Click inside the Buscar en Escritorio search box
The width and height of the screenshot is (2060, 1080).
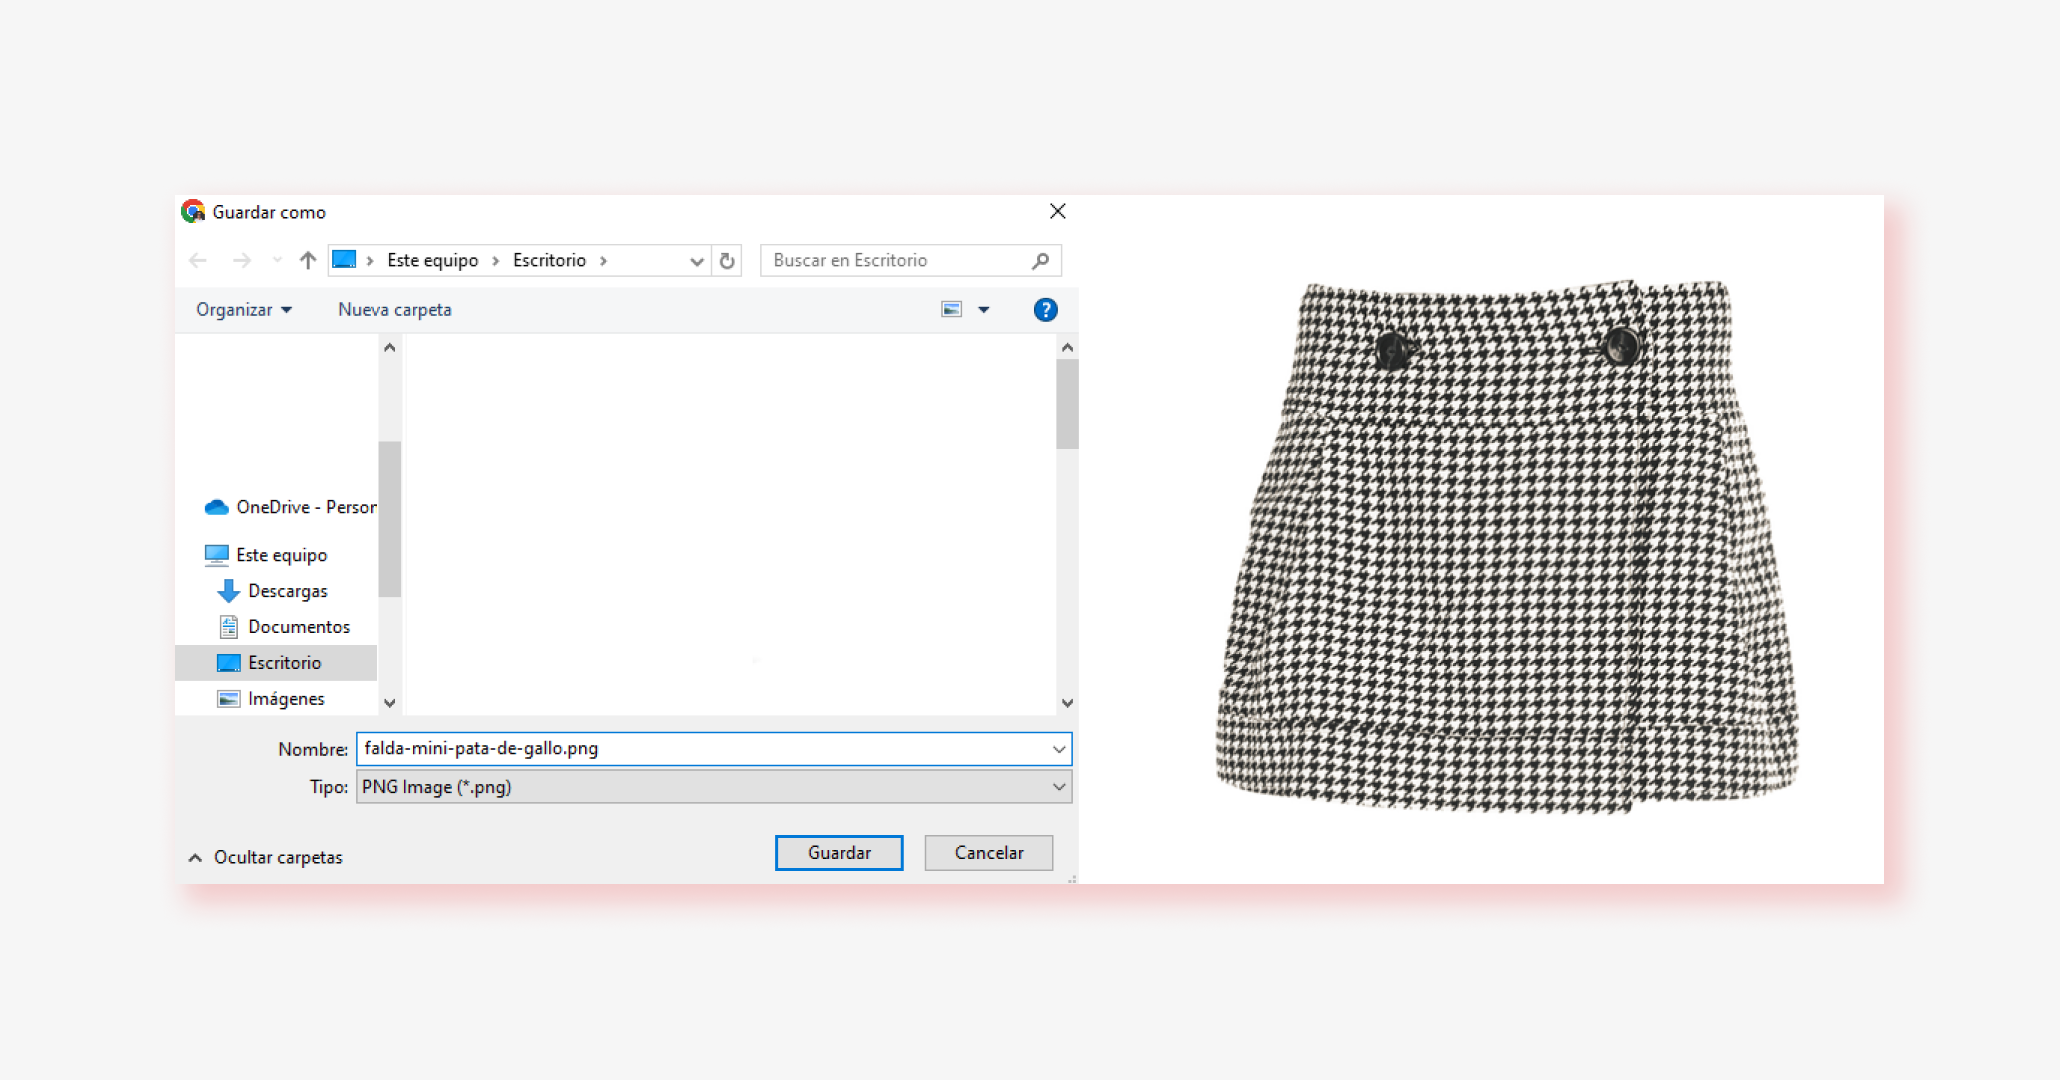880,260
